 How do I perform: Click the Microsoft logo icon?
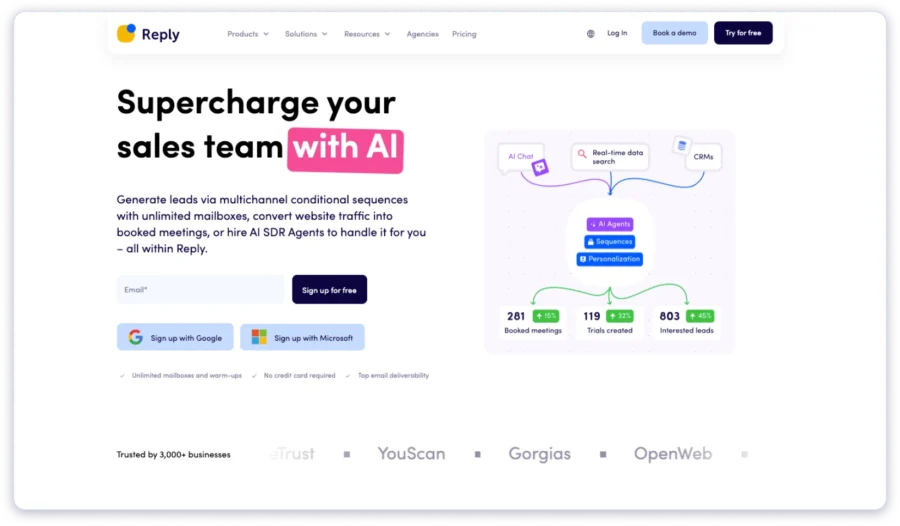(x=259, y=338)
